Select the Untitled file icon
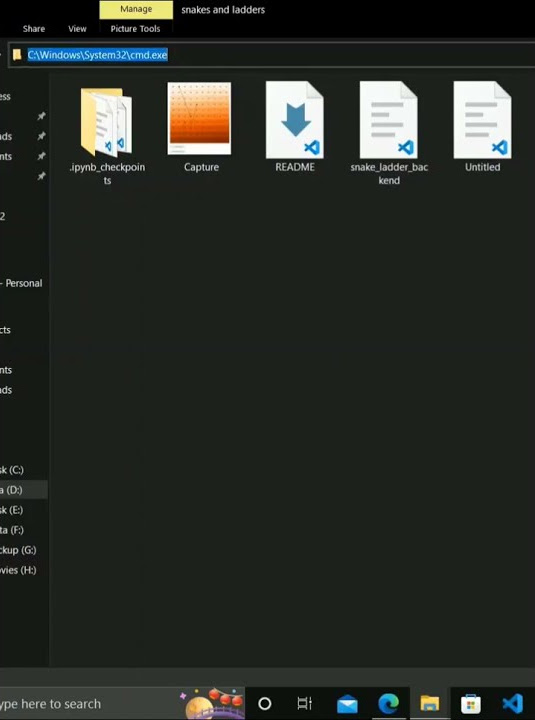 482,120
